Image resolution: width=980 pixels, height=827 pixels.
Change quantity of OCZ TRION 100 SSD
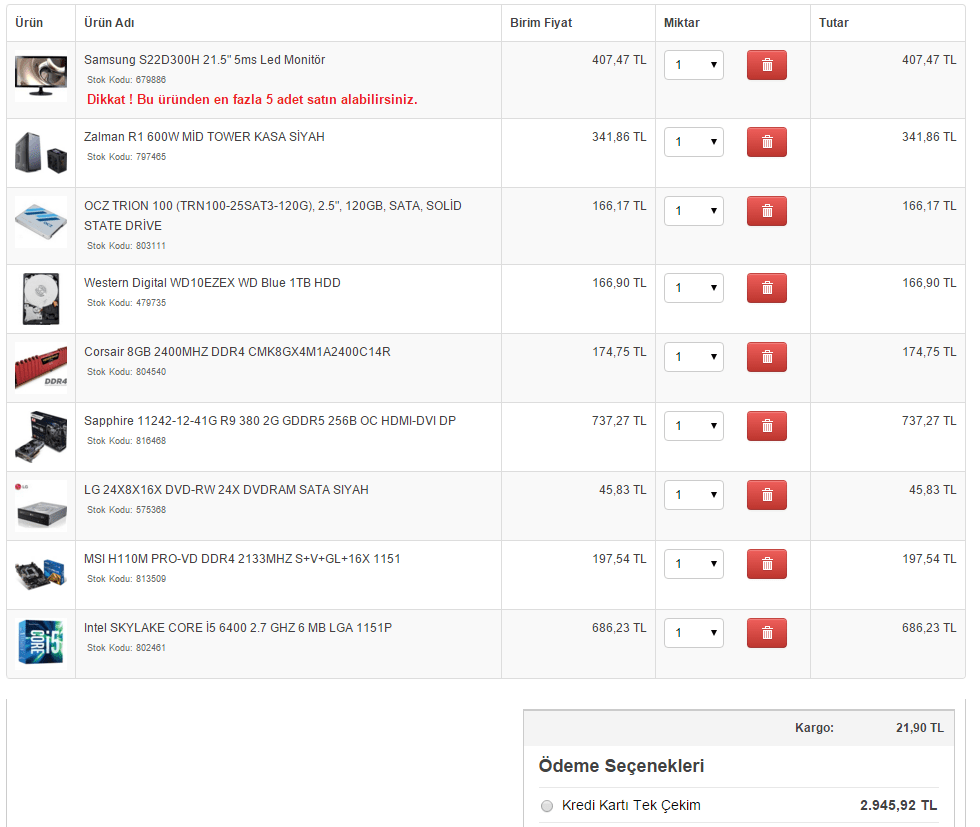[x=694, y=211]
